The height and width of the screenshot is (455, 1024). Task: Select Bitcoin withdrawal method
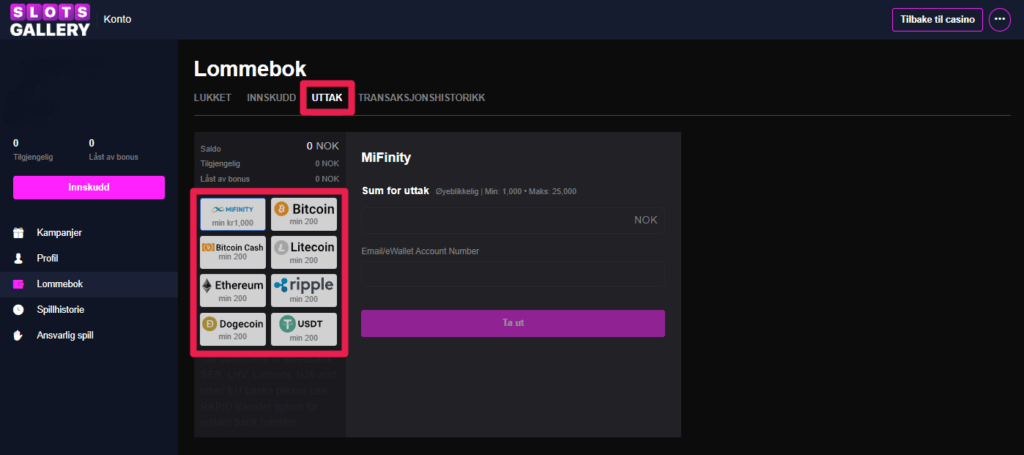click(304, 214)
